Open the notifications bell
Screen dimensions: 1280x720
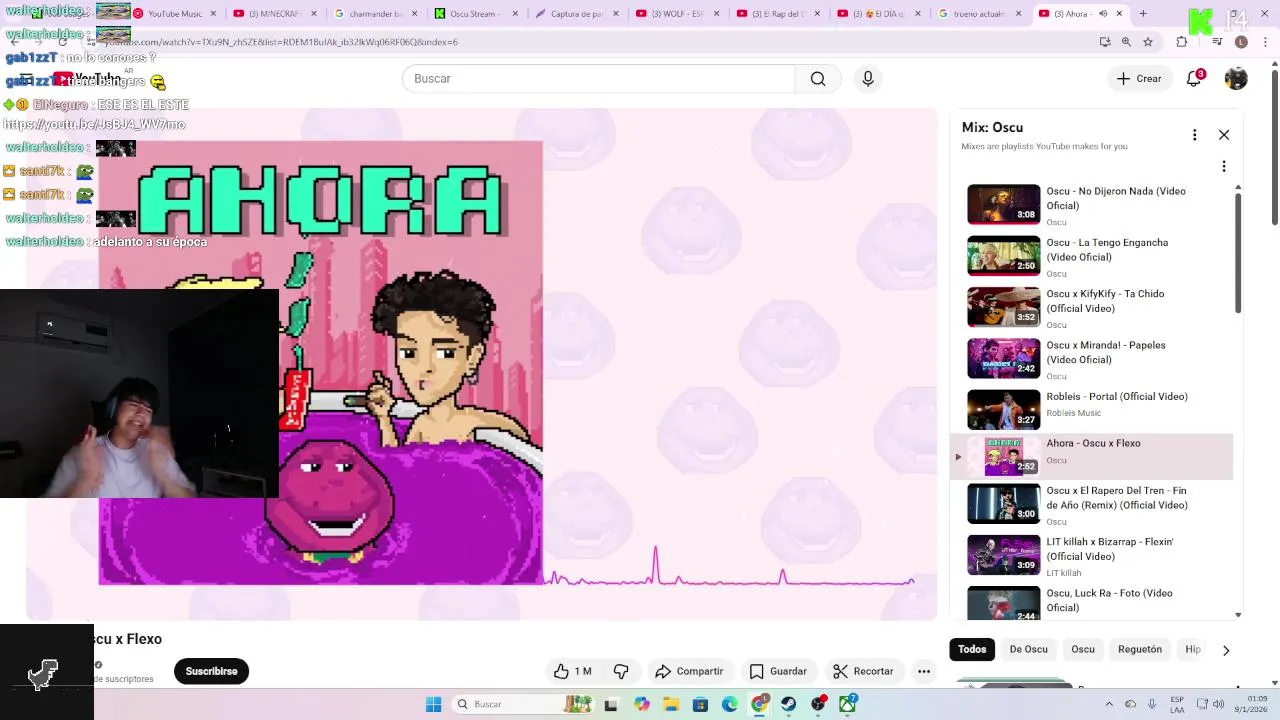pyautogui.click(x=1194, y=79)
